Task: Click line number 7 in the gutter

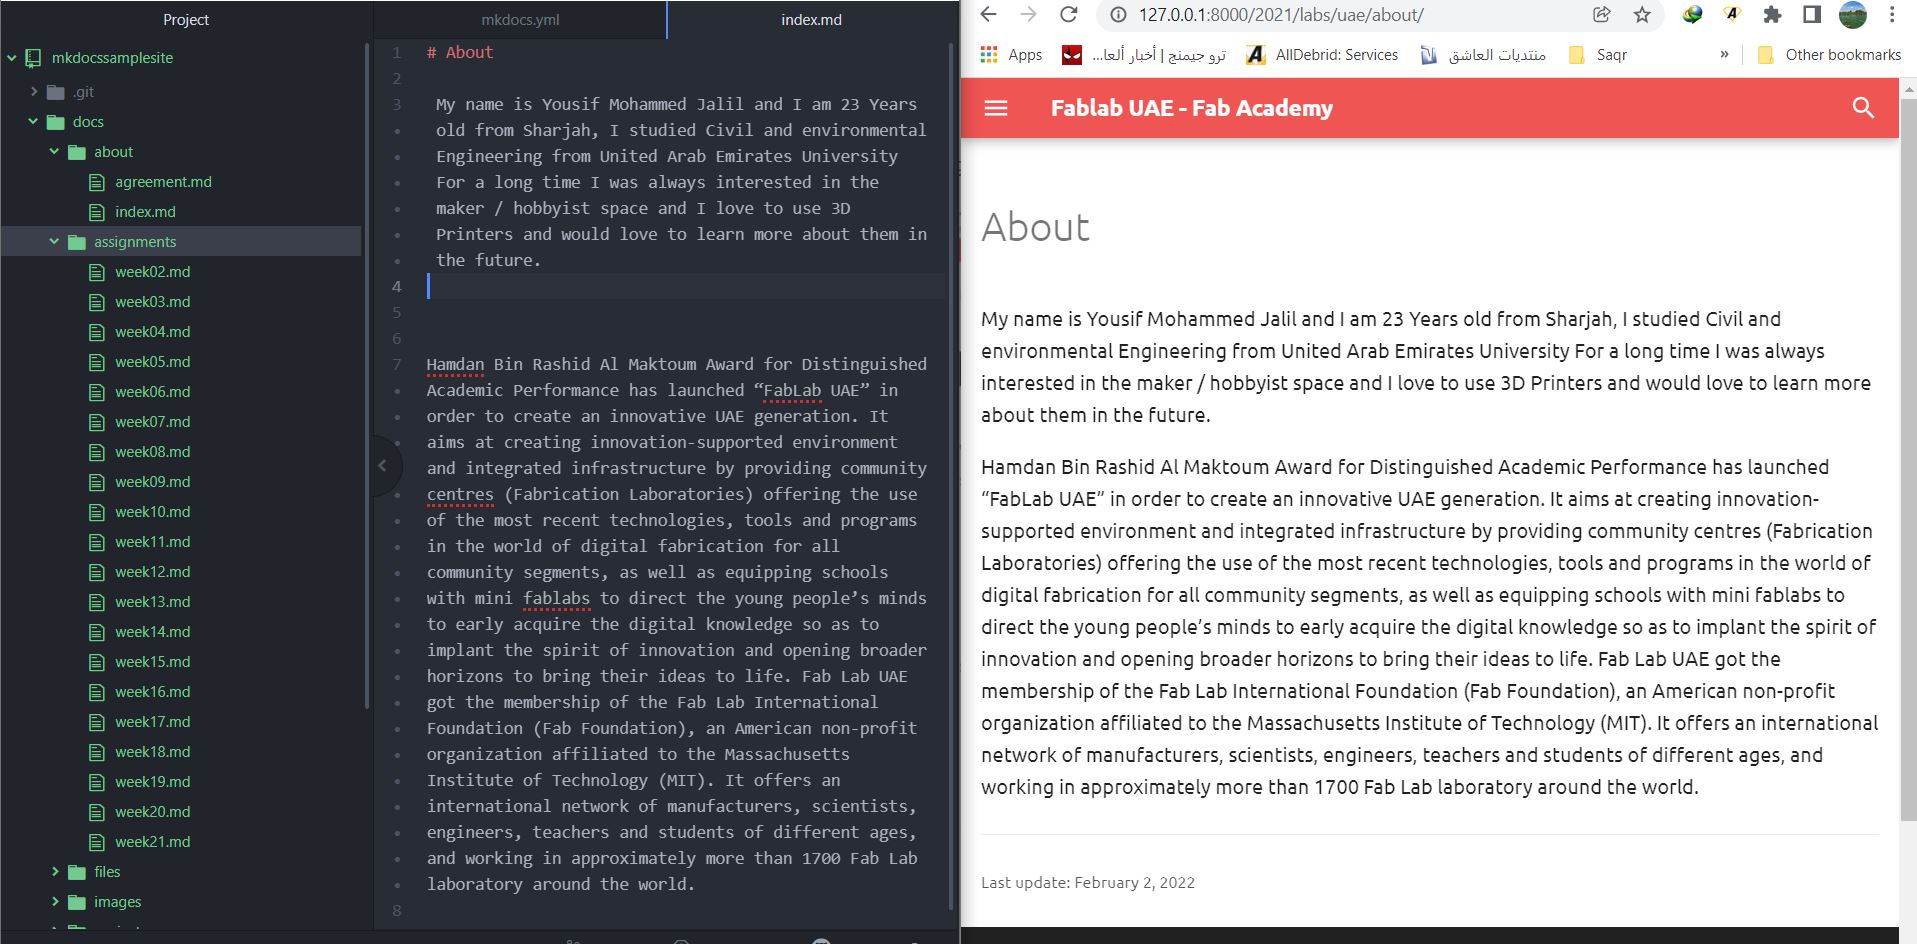Action: (x=397, y=364)
